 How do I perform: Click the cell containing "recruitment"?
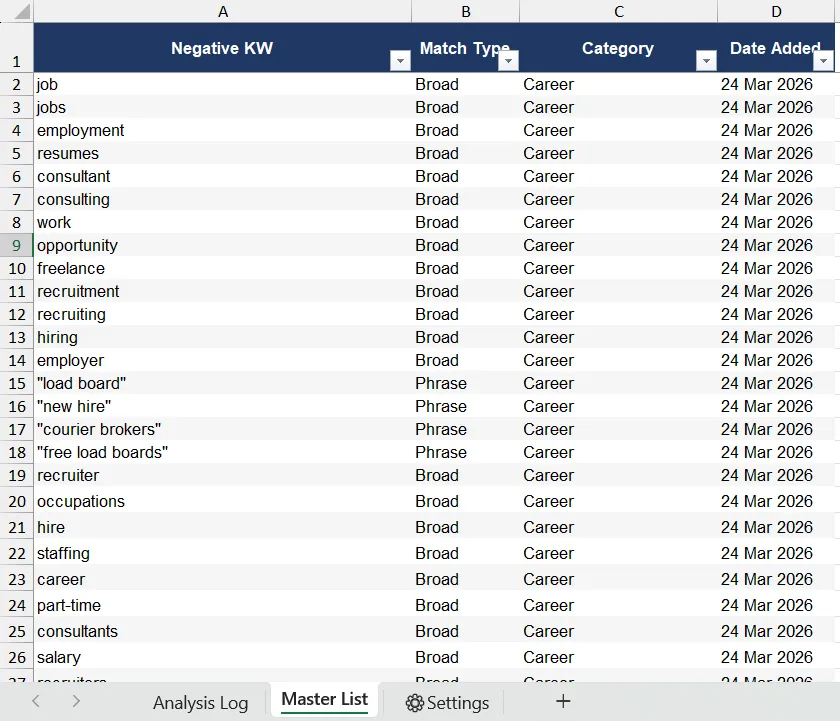pos(223,291)
